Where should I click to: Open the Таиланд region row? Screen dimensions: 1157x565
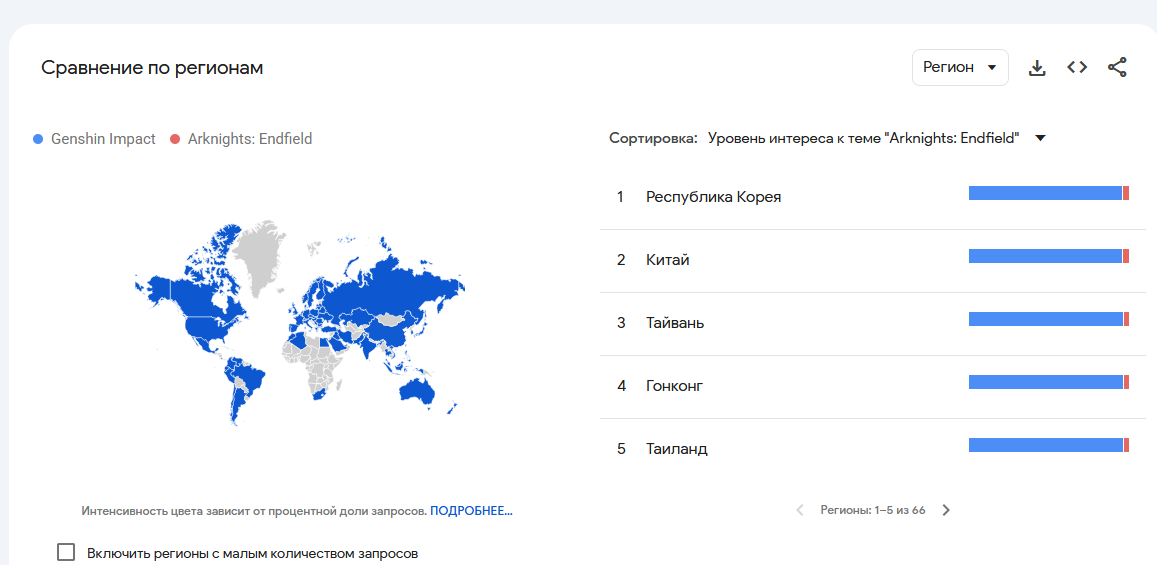pos(676,449)
